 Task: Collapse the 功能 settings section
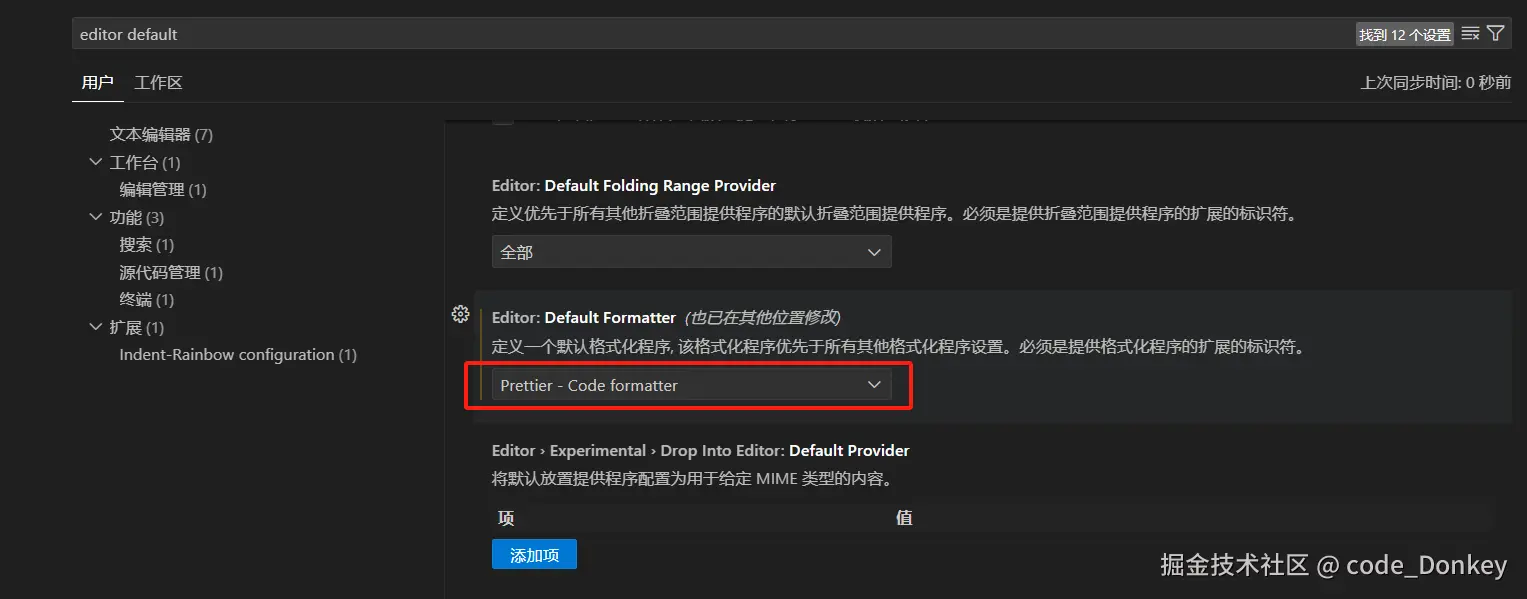coord(95,217)
